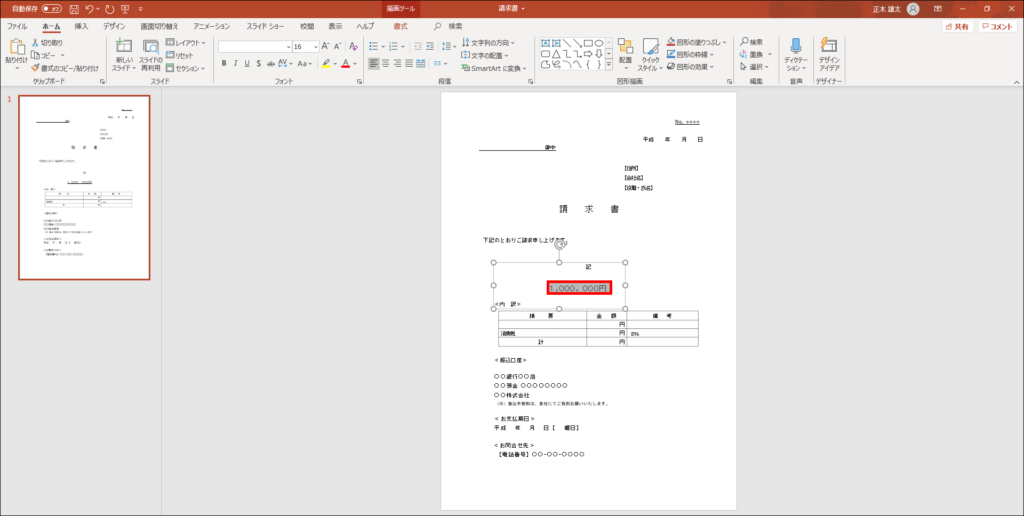Open the Layout (レイアウト) dropdown
Screen dimensions: 1024x516
click(185, 43)
